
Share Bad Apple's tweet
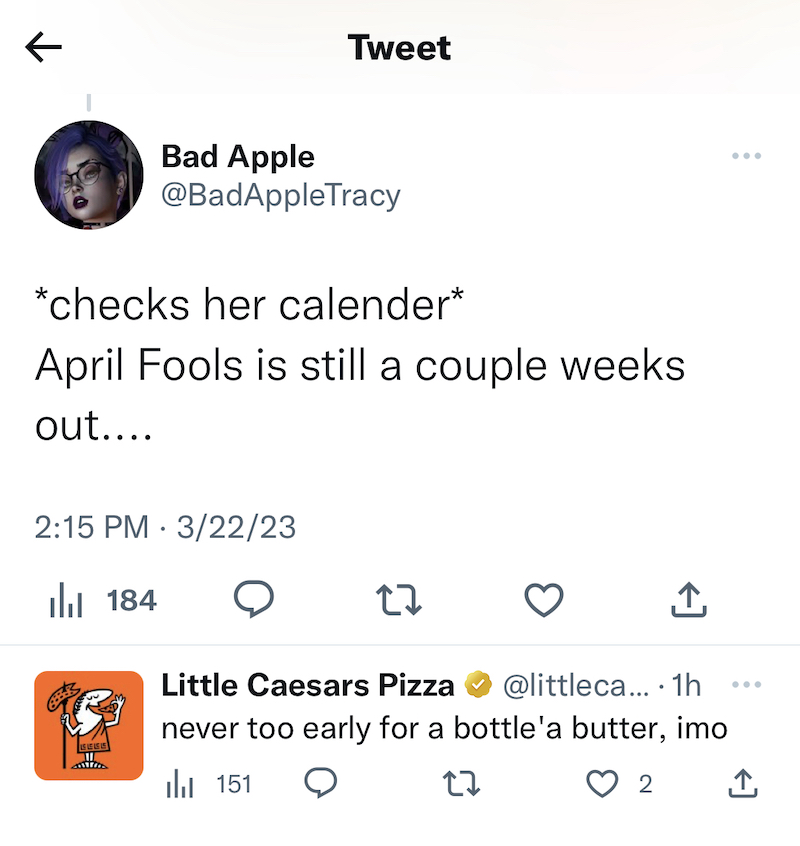point(689,600)
